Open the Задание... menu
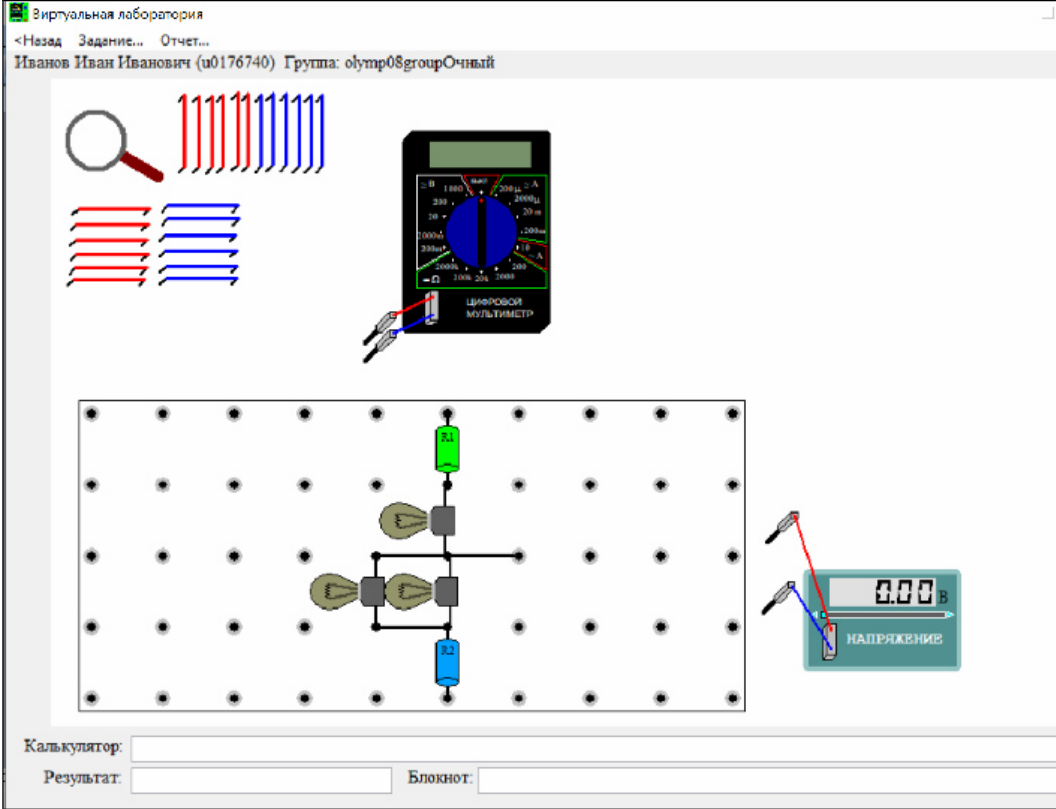Screen dimensions: 1056x809 [x=110, y=40]
